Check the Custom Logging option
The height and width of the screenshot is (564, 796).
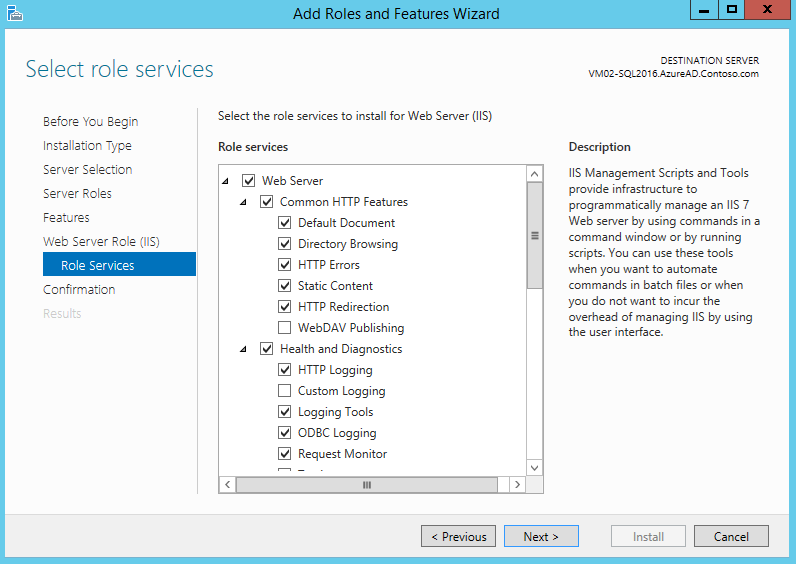coord(285,391)
